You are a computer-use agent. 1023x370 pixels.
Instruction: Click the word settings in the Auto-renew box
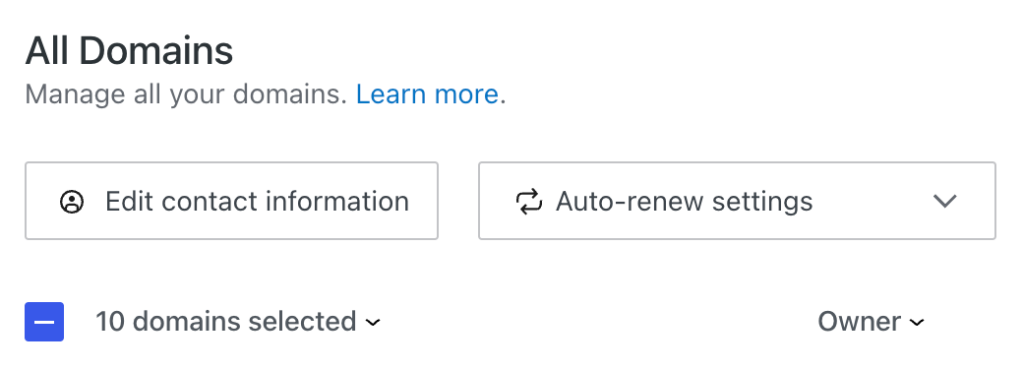762,202
